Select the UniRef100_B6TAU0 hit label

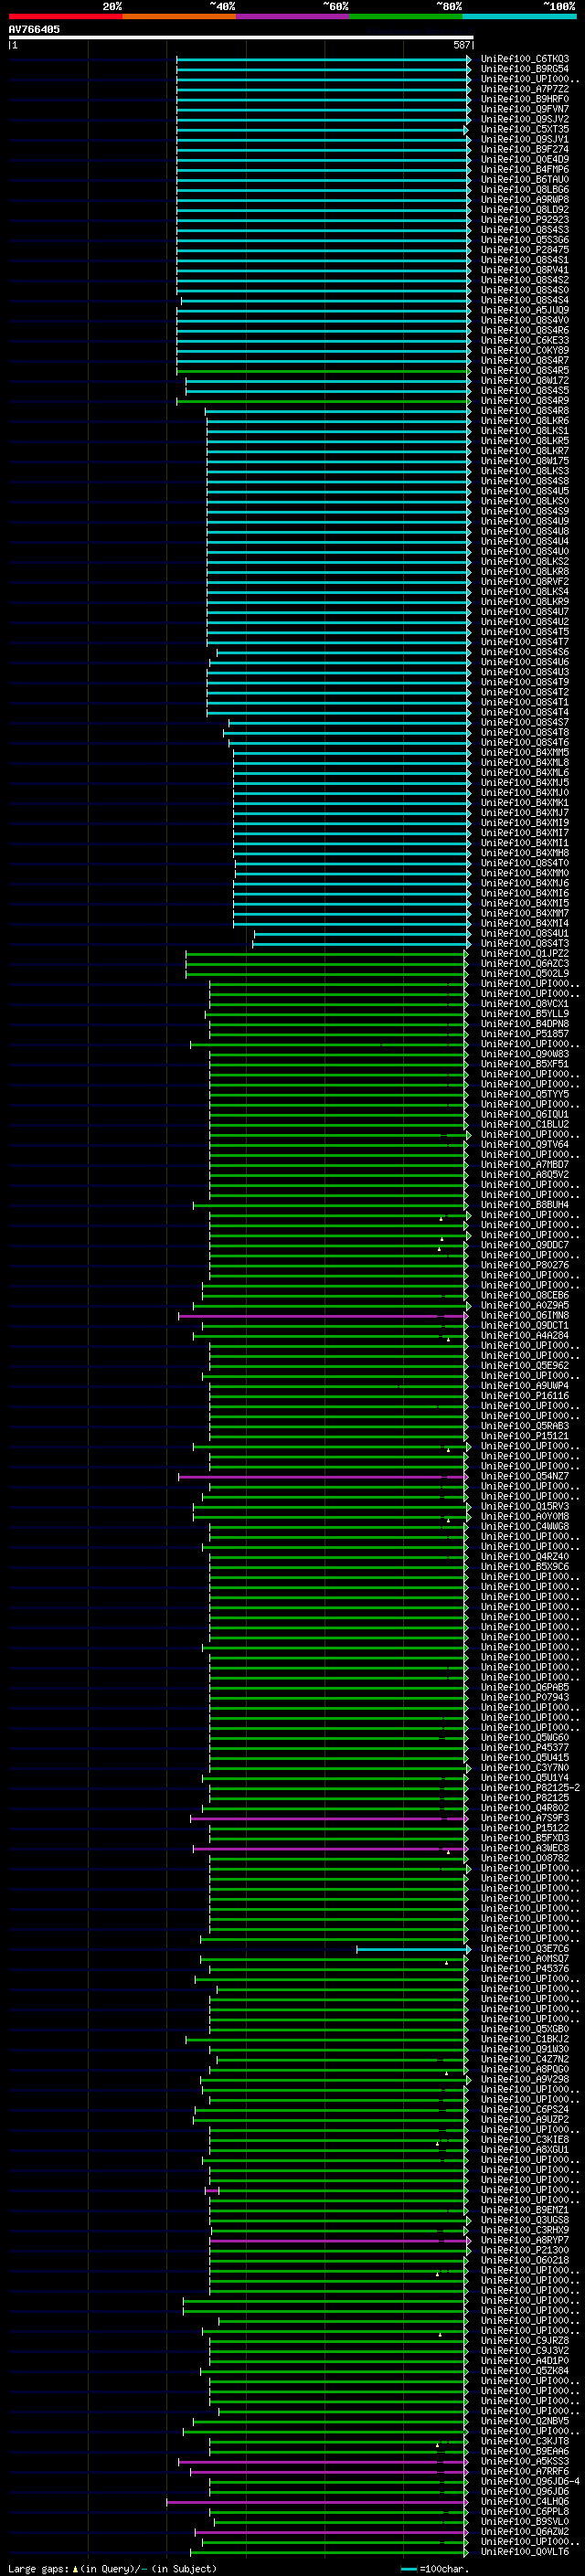tap(525, 180)
